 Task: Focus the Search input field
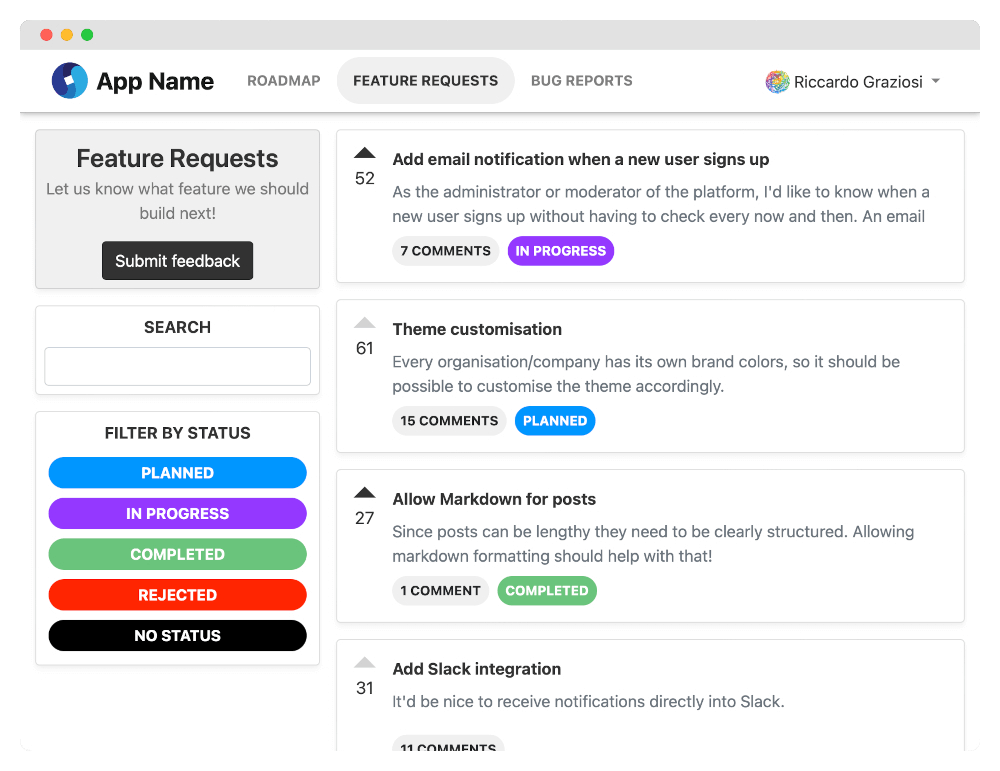[177, 366]
